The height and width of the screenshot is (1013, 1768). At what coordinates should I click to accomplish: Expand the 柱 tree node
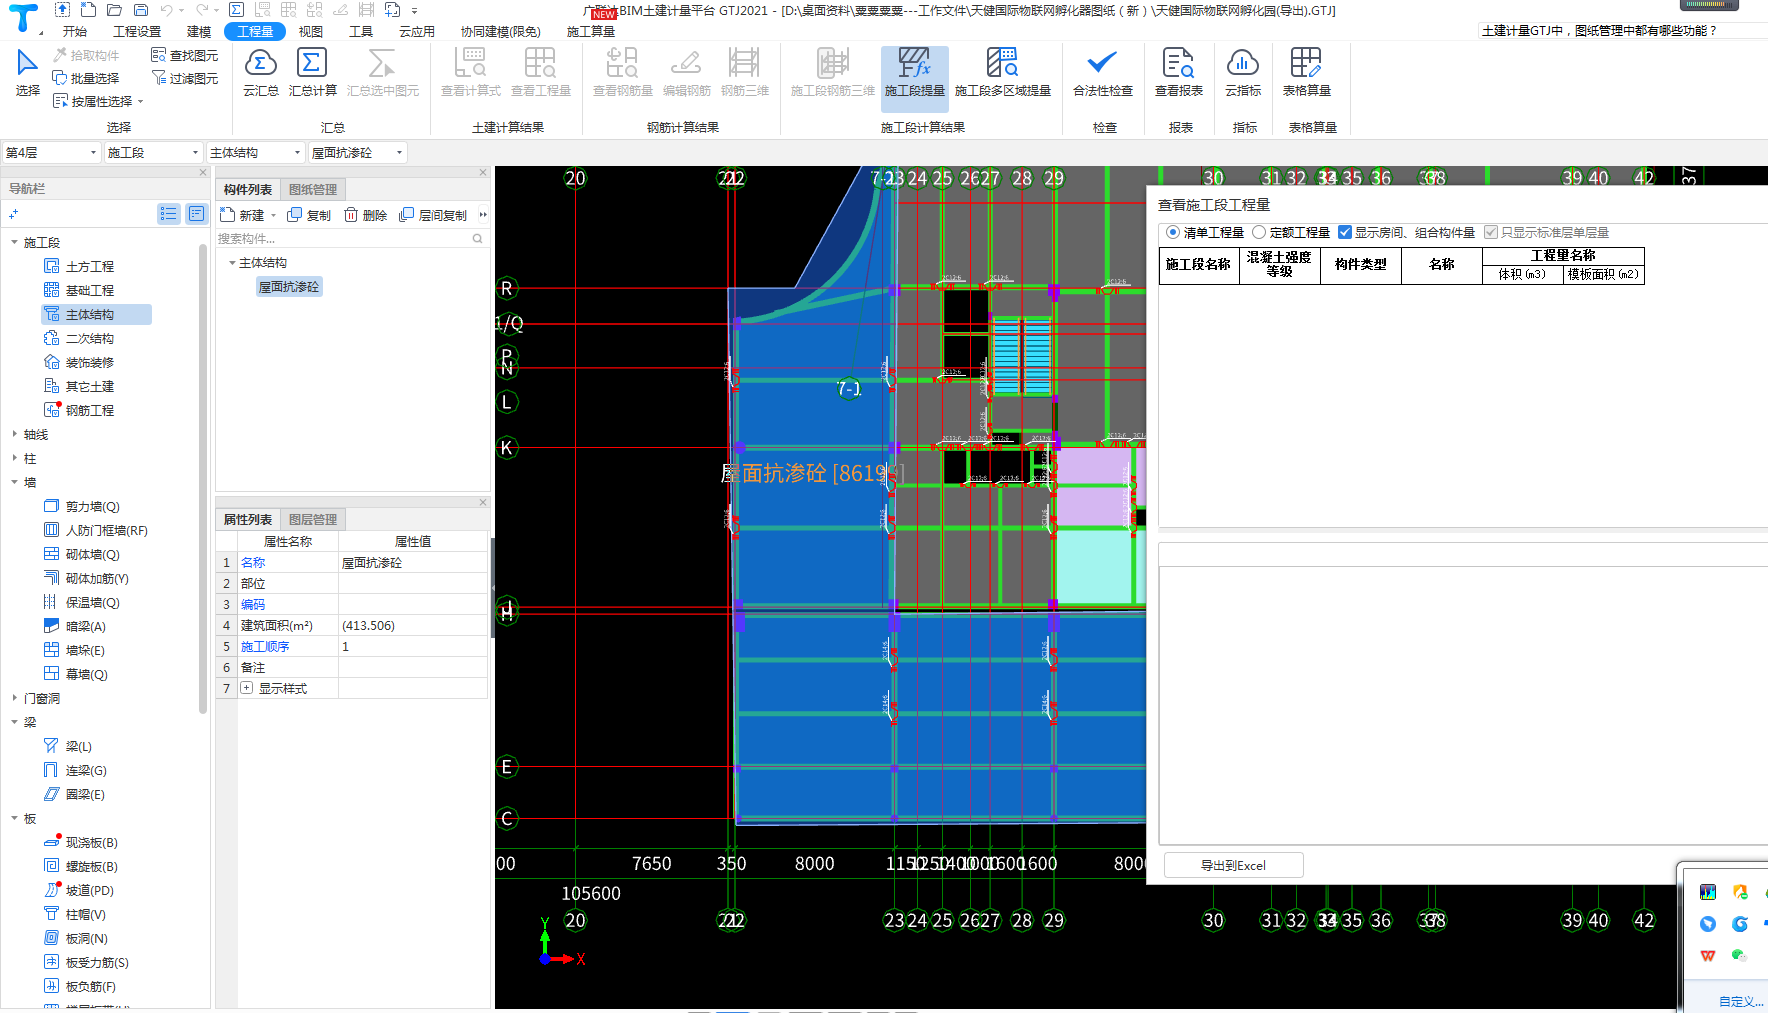tap(14, 458)
